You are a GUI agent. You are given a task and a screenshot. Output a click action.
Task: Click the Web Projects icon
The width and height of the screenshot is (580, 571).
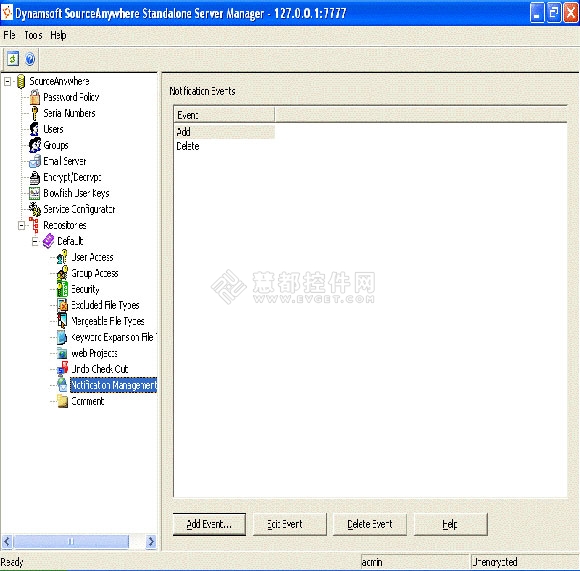click(62, 353)
